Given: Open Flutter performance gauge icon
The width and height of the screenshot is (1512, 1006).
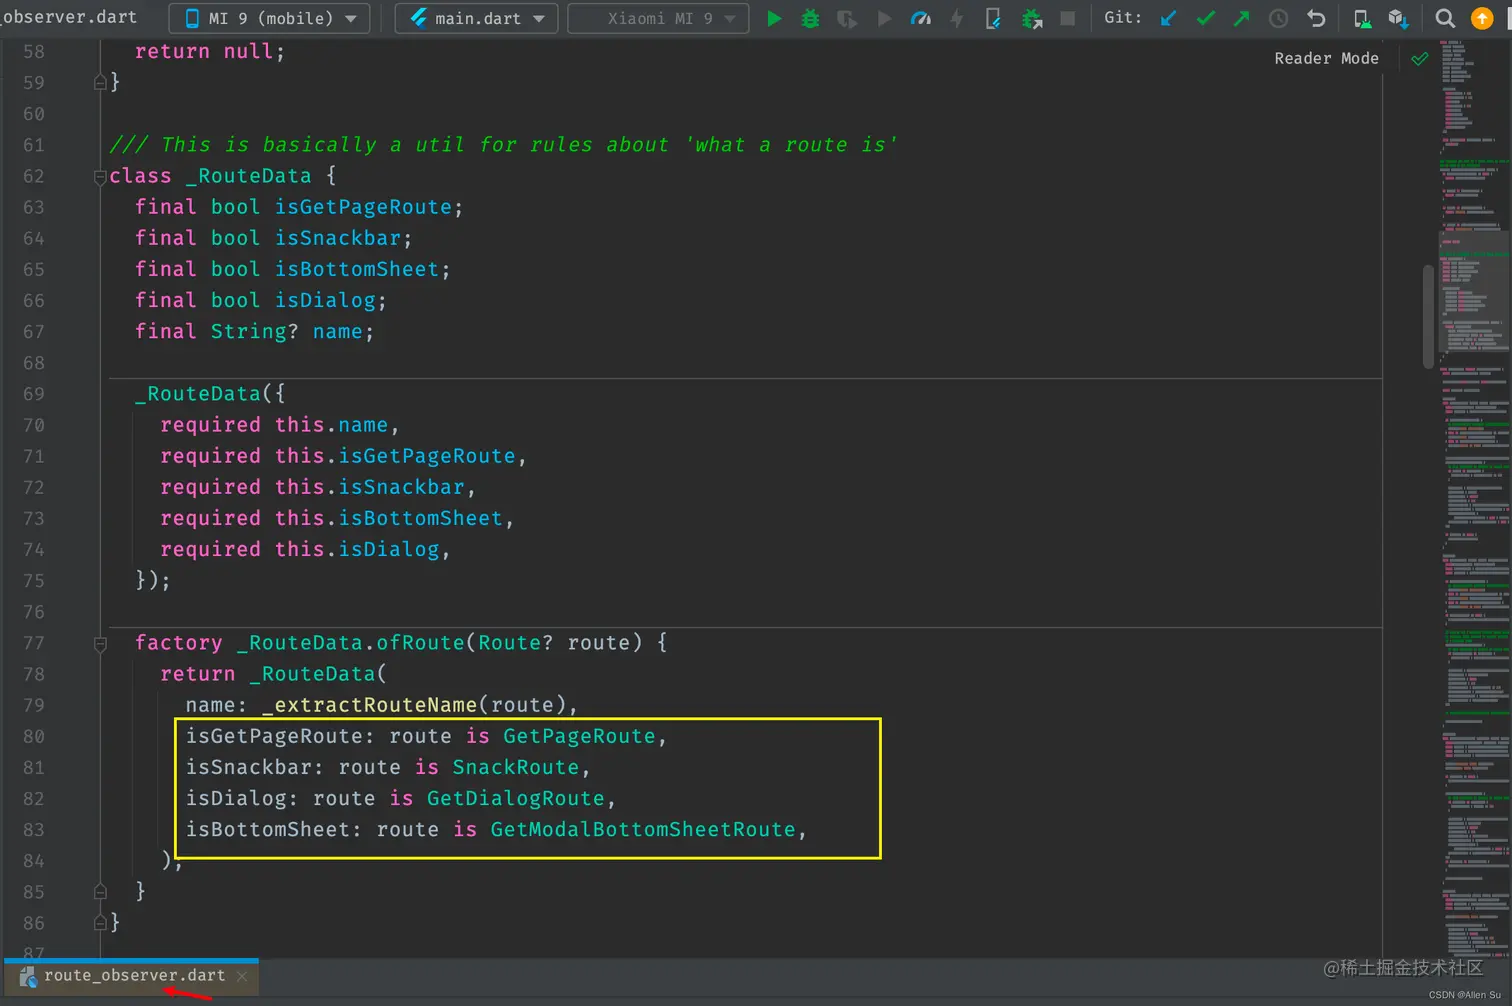Looking at the screenshot, I should tap(921, 18).
